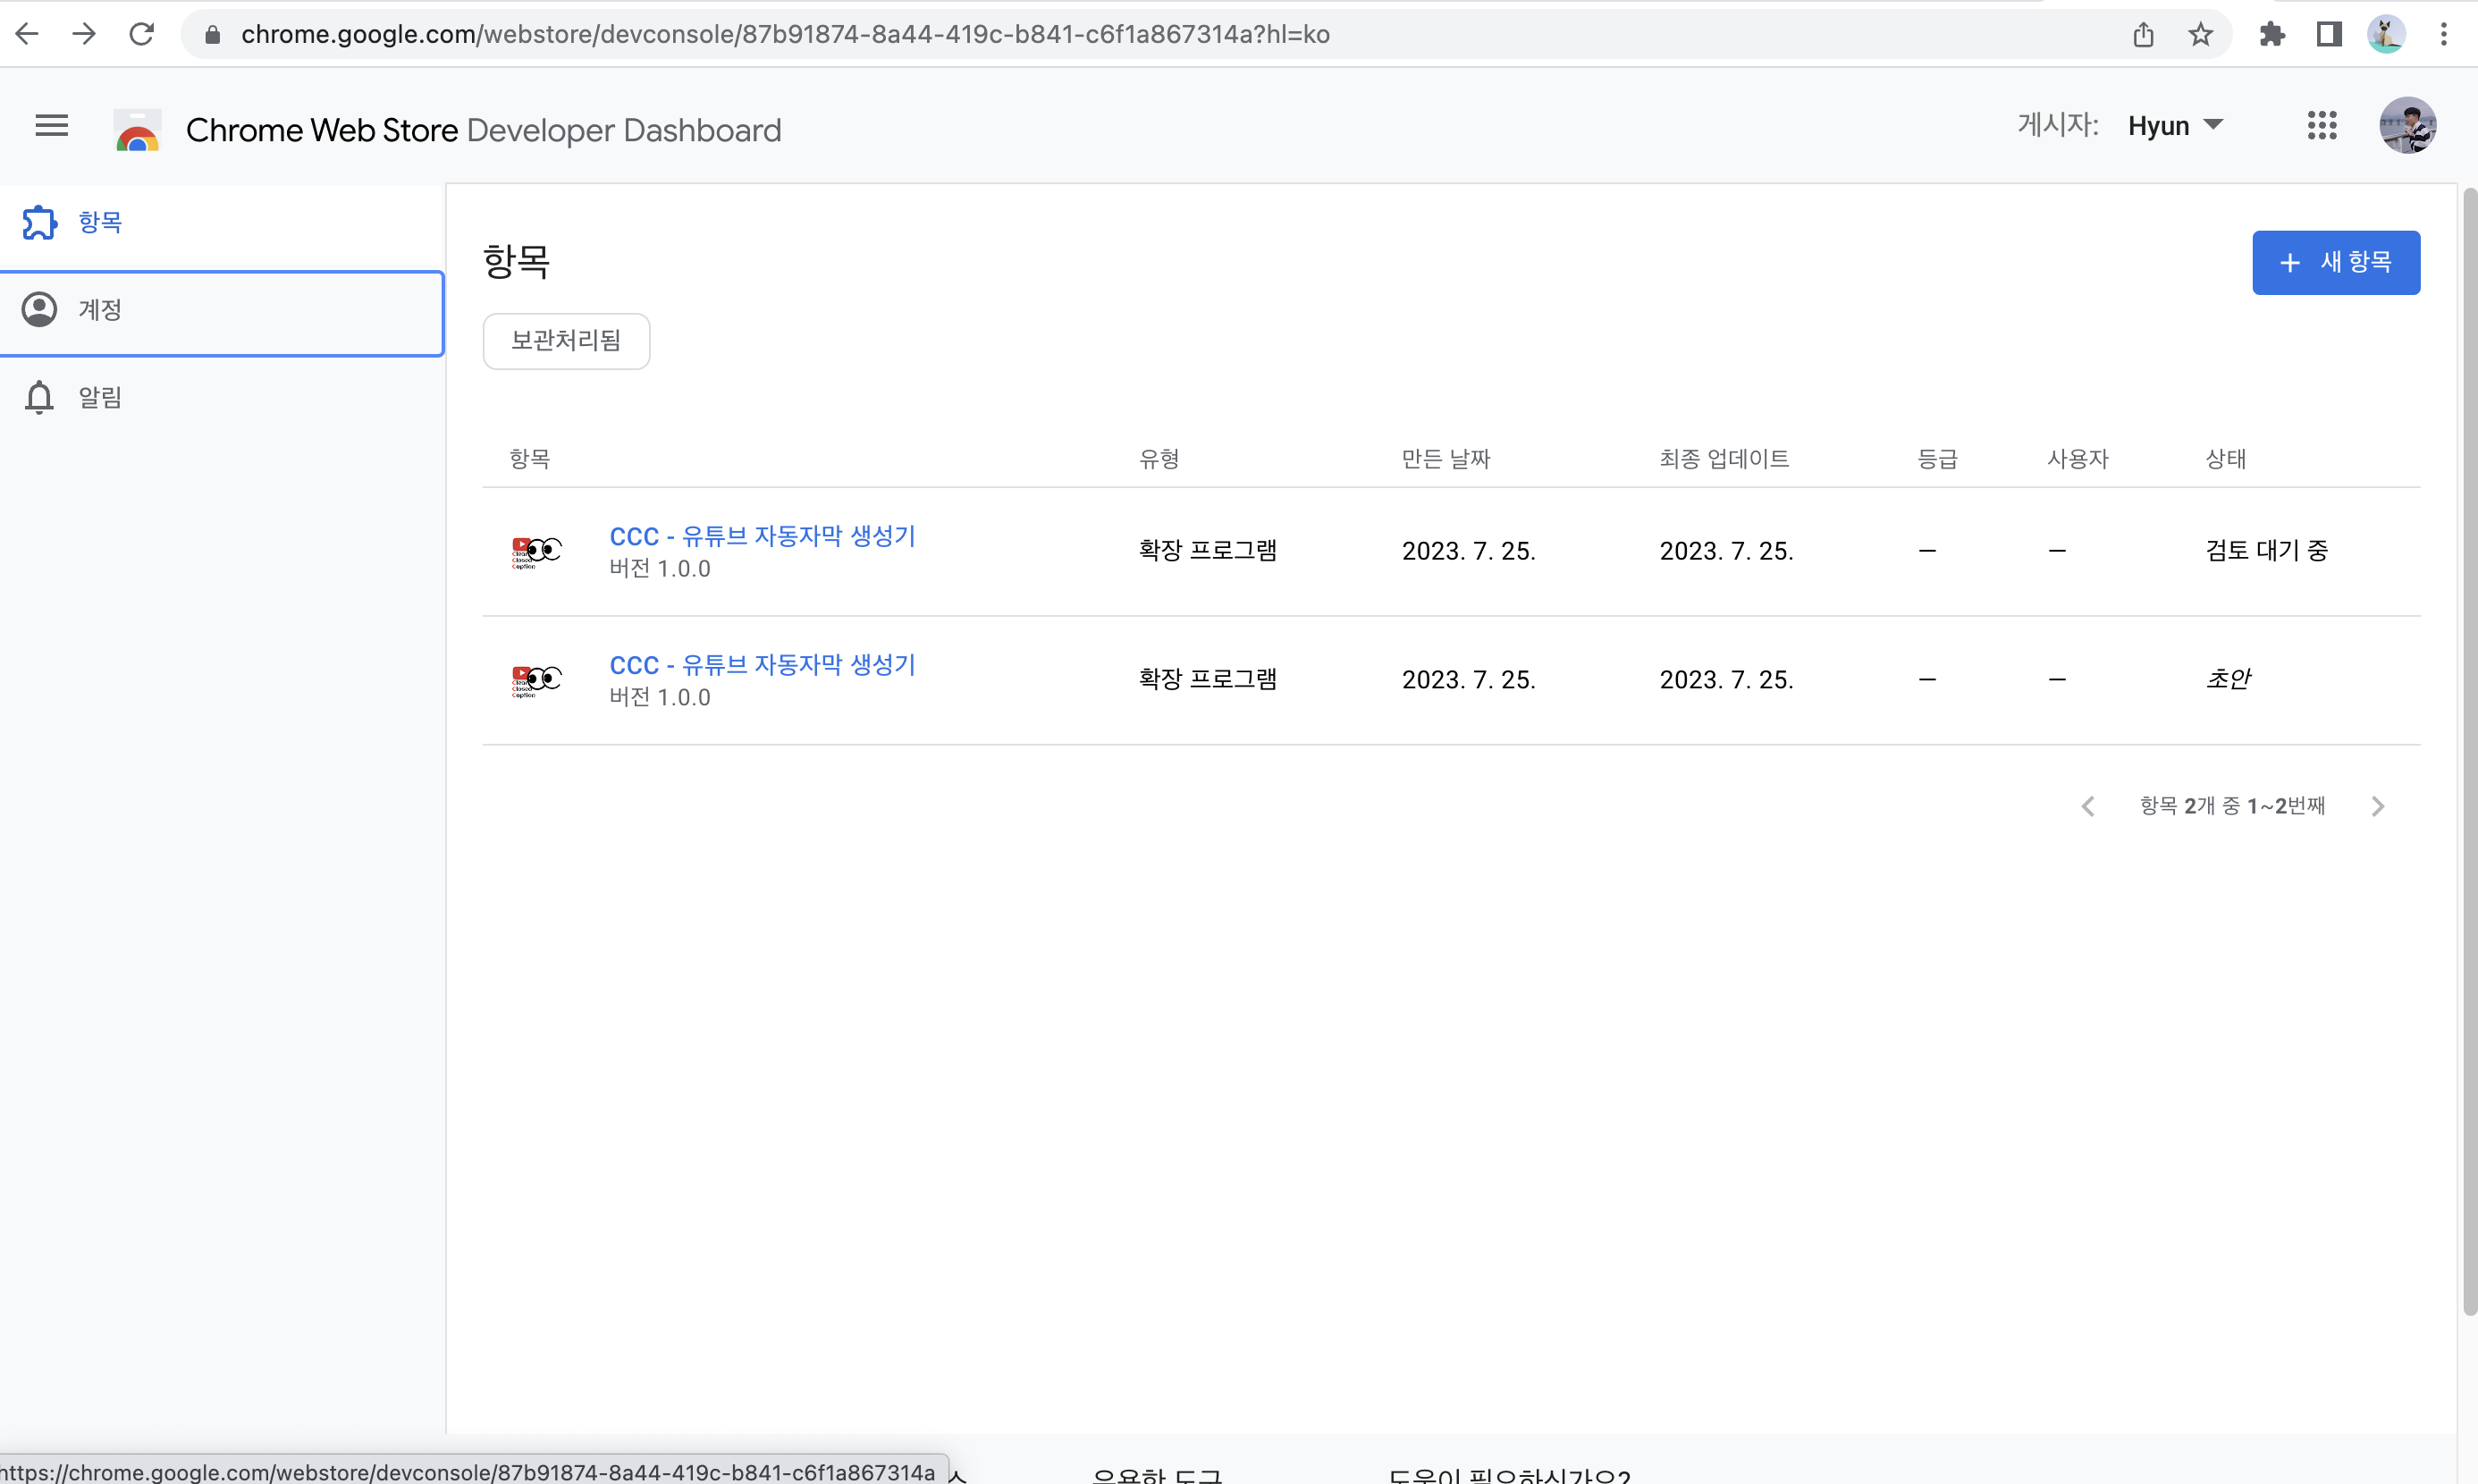This screenshot has height=1484, width=2478.
Task: Open the CCC extension with 초안 status
Action: (762, 665)
